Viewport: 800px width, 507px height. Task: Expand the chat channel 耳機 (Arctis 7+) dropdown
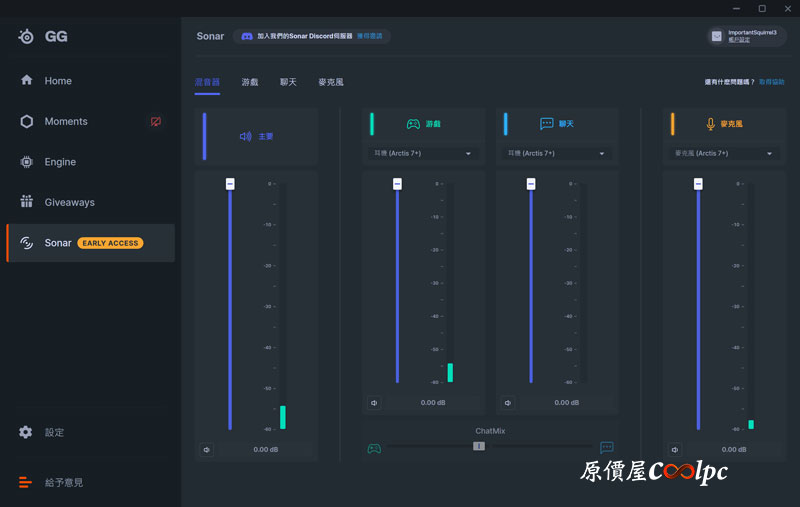(556, 154)
